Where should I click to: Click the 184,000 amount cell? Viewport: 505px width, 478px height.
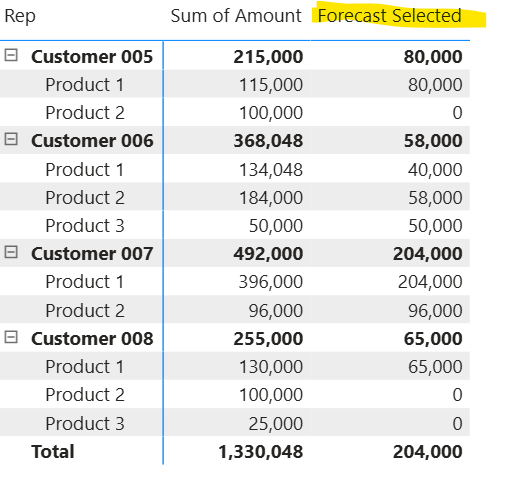(x=271, y=197)
